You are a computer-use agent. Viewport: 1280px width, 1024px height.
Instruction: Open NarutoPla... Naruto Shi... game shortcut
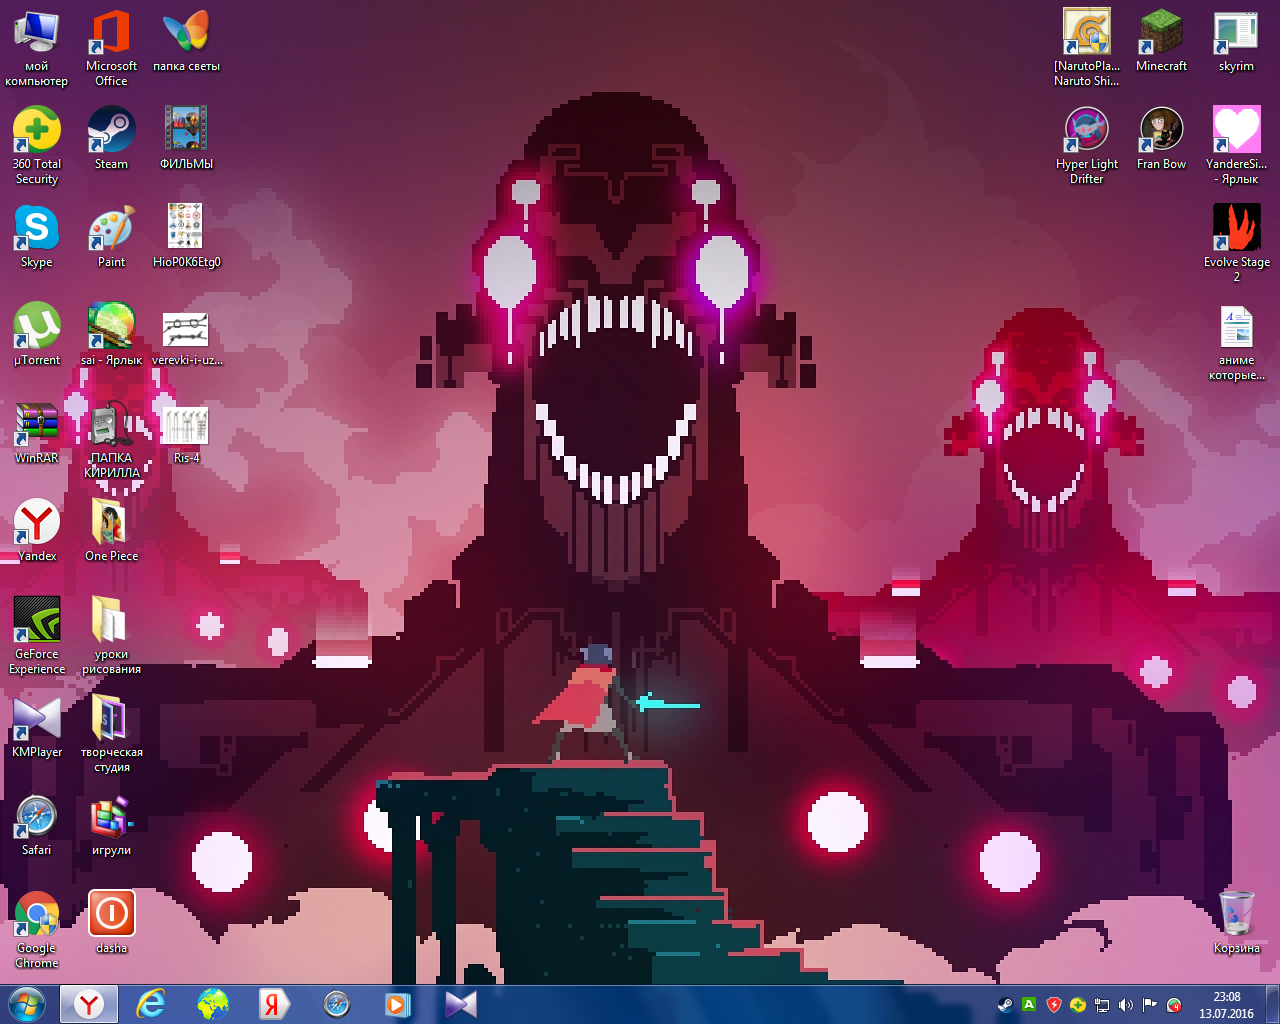[x=1087, y=48]
